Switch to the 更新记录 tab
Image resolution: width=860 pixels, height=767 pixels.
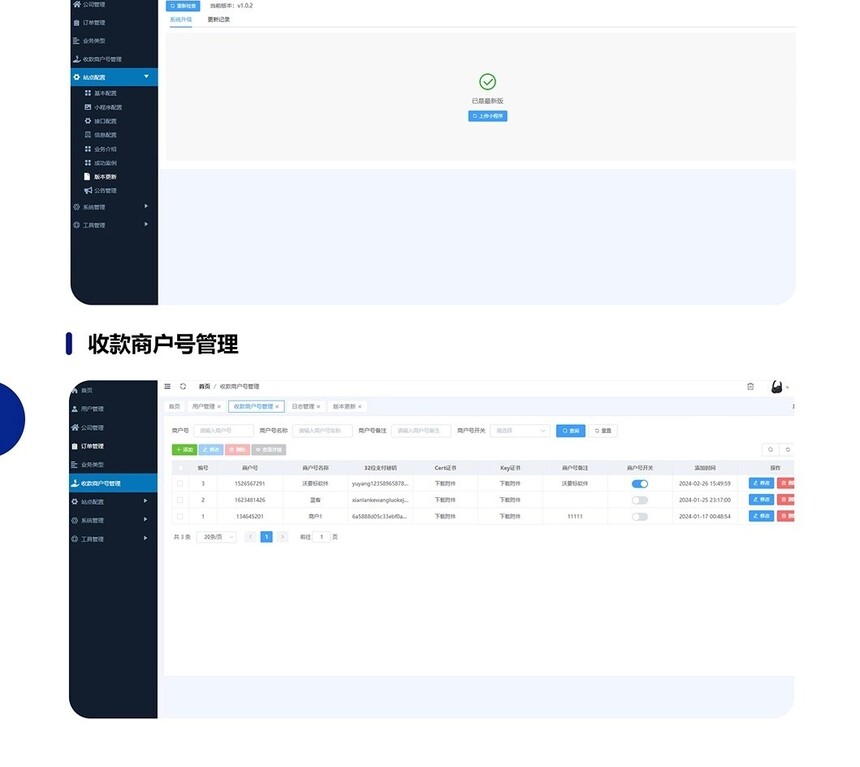(x=219, y=20)
